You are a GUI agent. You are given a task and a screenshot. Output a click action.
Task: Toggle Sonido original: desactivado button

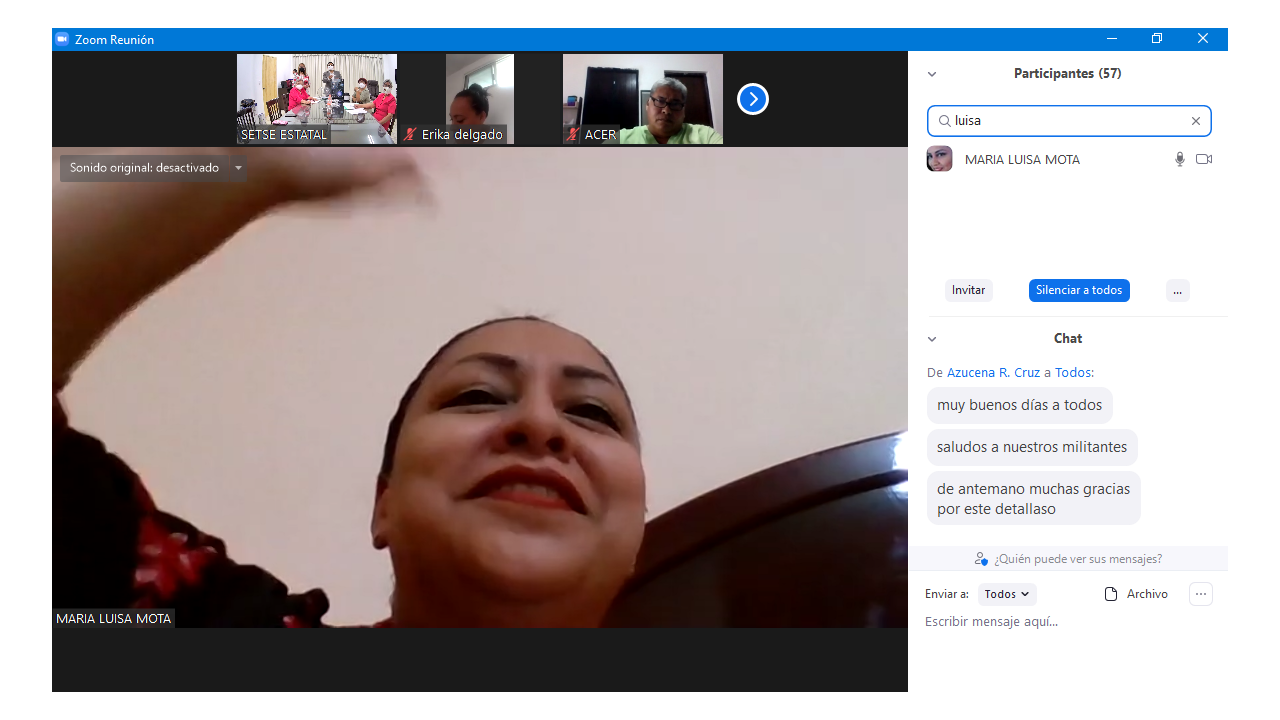click(x=144, y=168)
